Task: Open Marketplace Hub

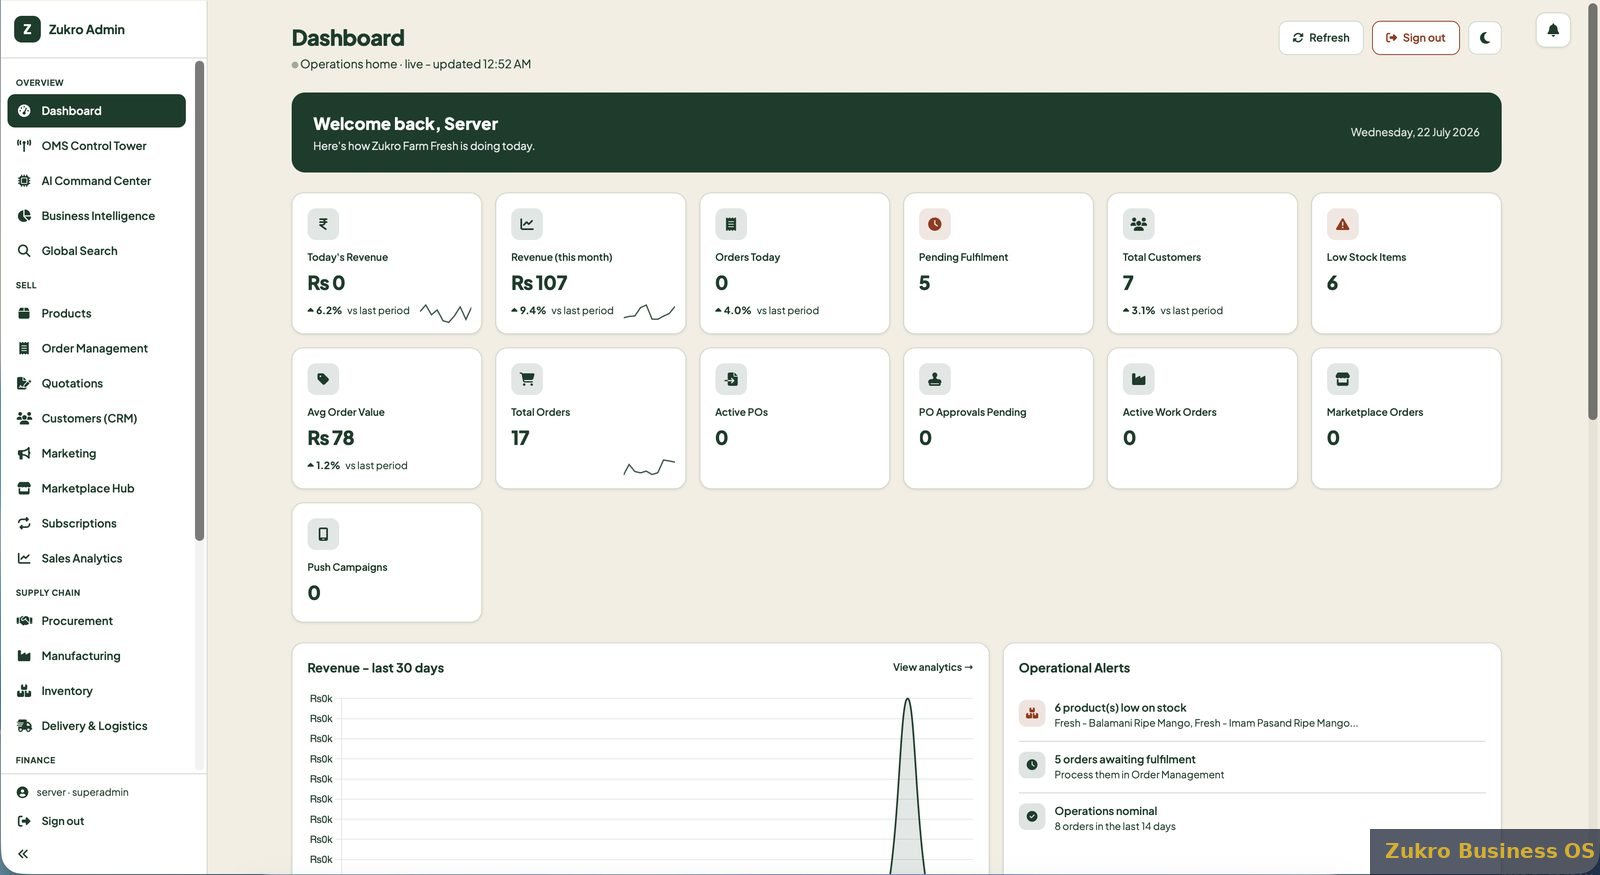Action: (x=96, y=488)
